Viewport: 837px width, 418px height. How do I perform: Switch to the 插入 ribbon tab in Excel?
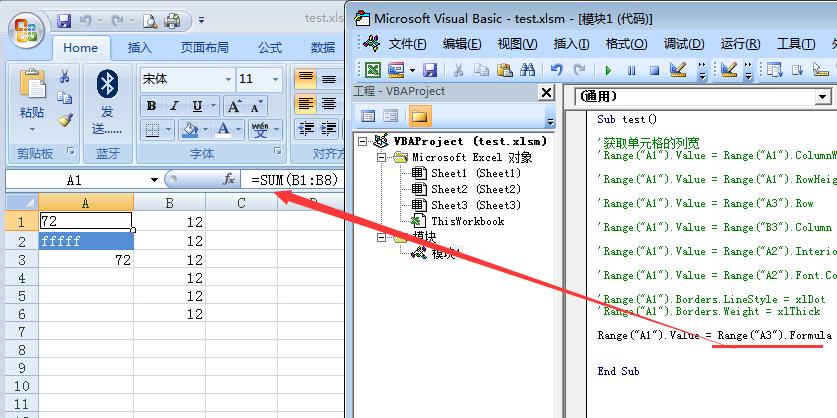[x=140, y=48]
